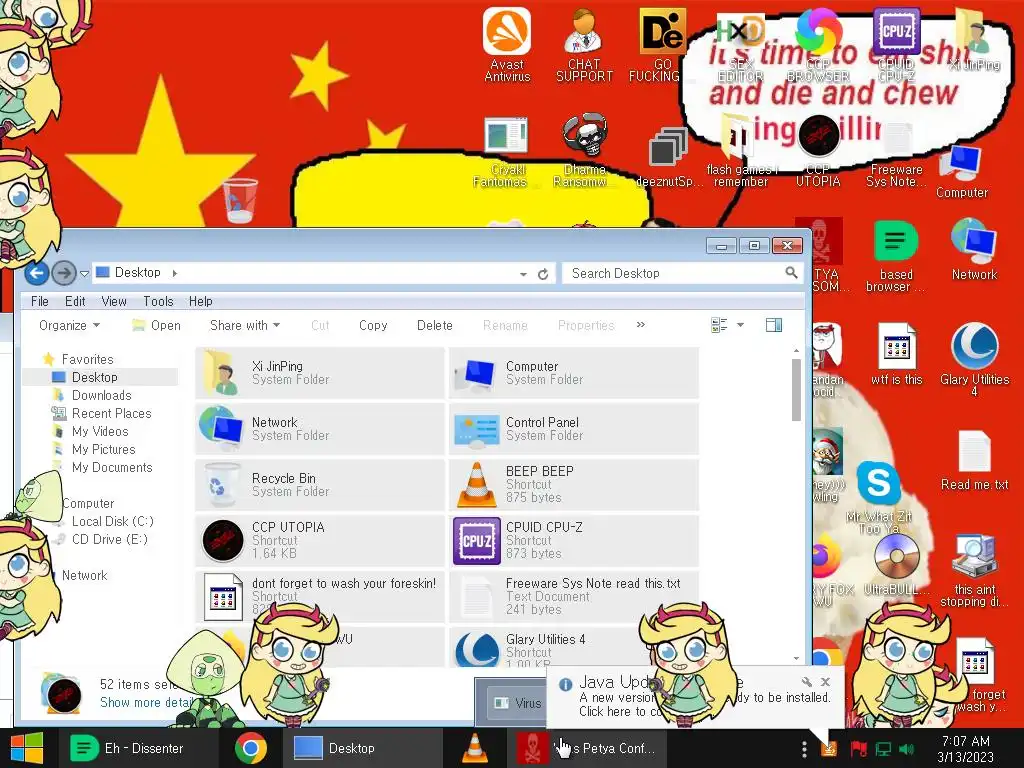This screenshot has width=1024, height=768.
Task: Open the Share with dropdown
Action: tap(245, 325)
